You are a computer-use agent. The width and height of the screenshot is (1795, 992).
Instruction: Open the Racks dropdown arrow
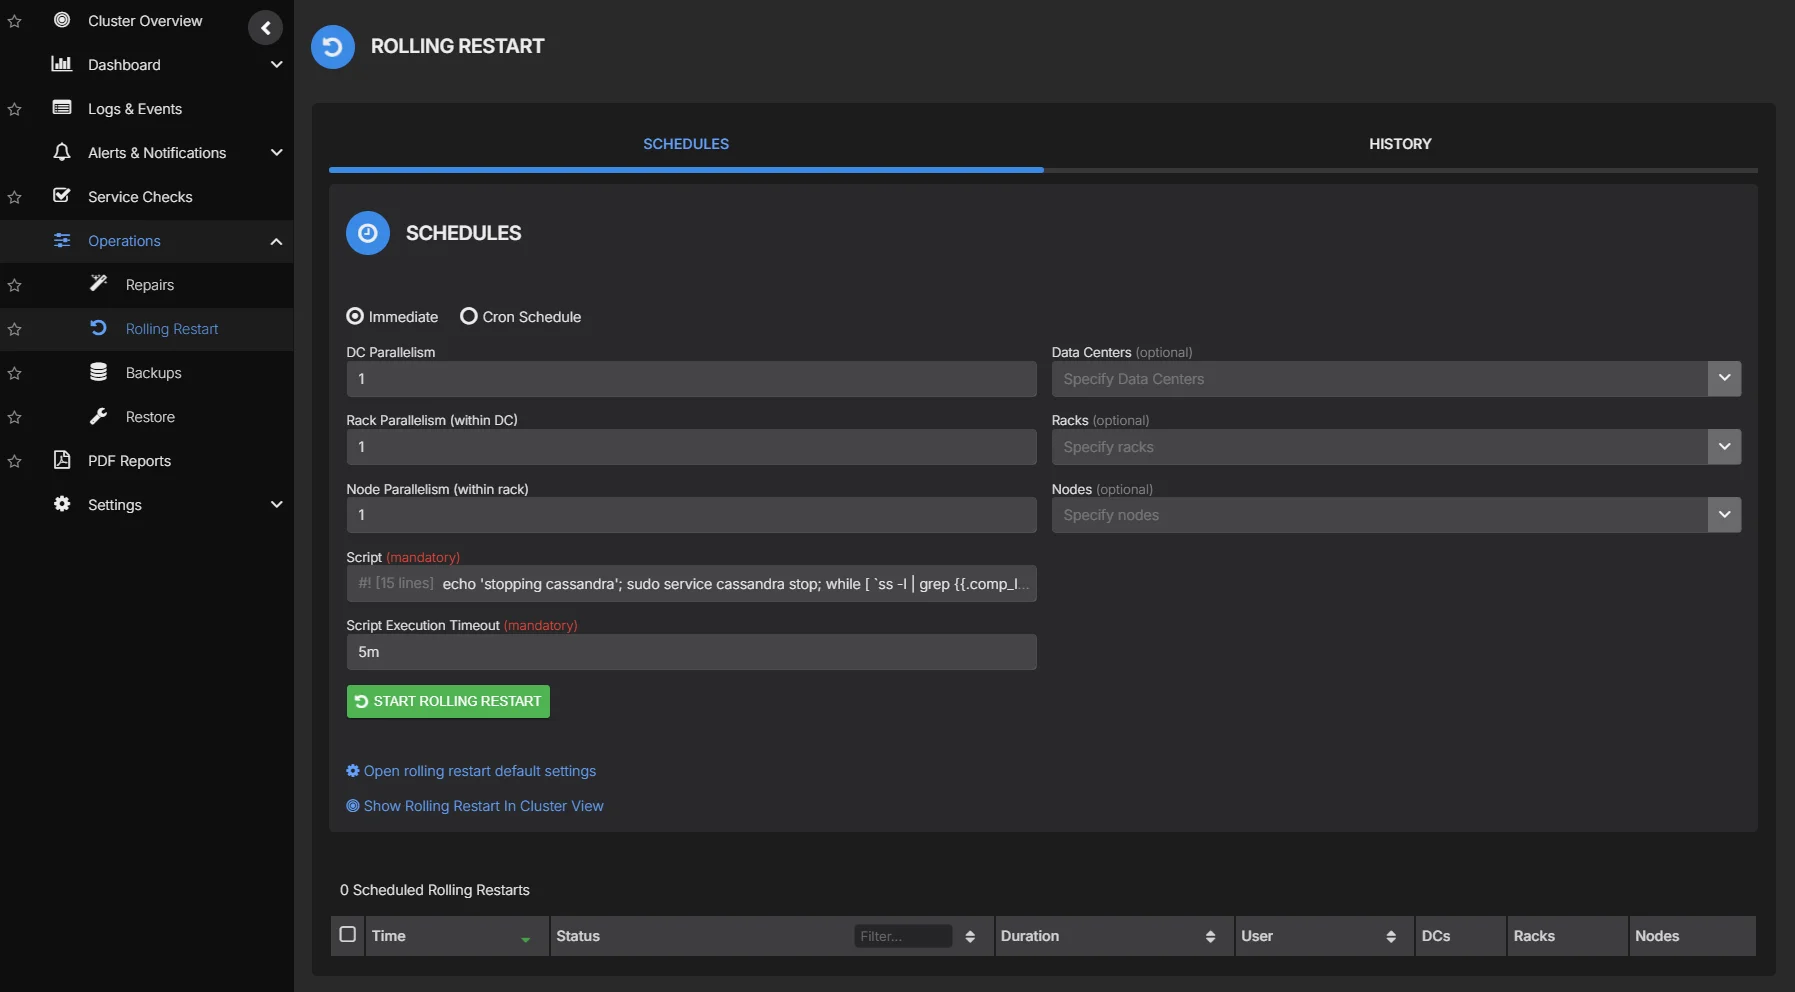(x=1724, y=447)
